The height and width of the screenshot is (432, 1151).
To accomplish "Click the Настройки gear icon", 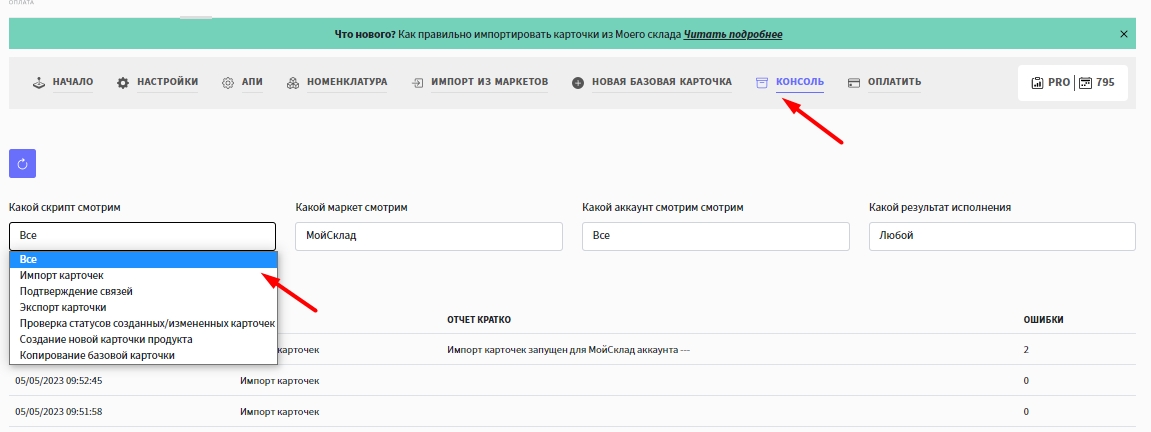I will click(123, 83).
